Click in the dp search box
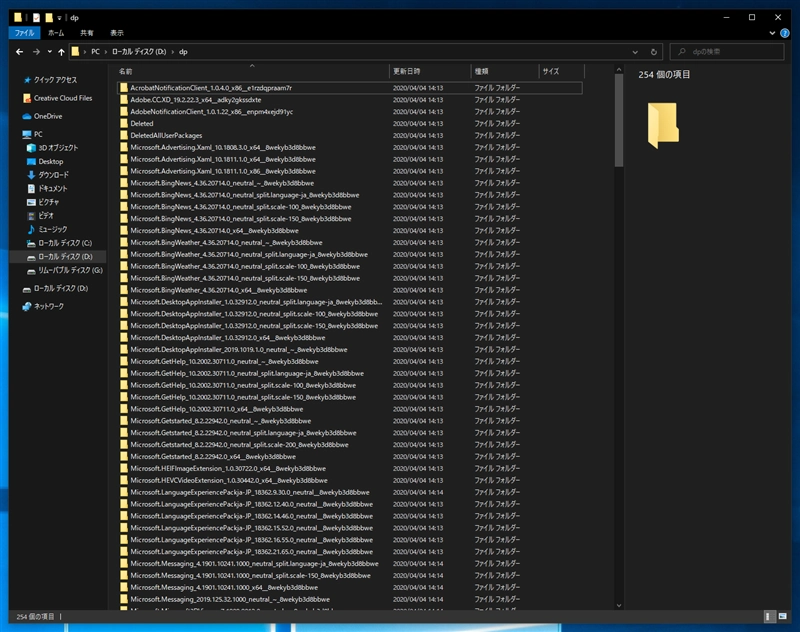 click(x=727, y=52)
